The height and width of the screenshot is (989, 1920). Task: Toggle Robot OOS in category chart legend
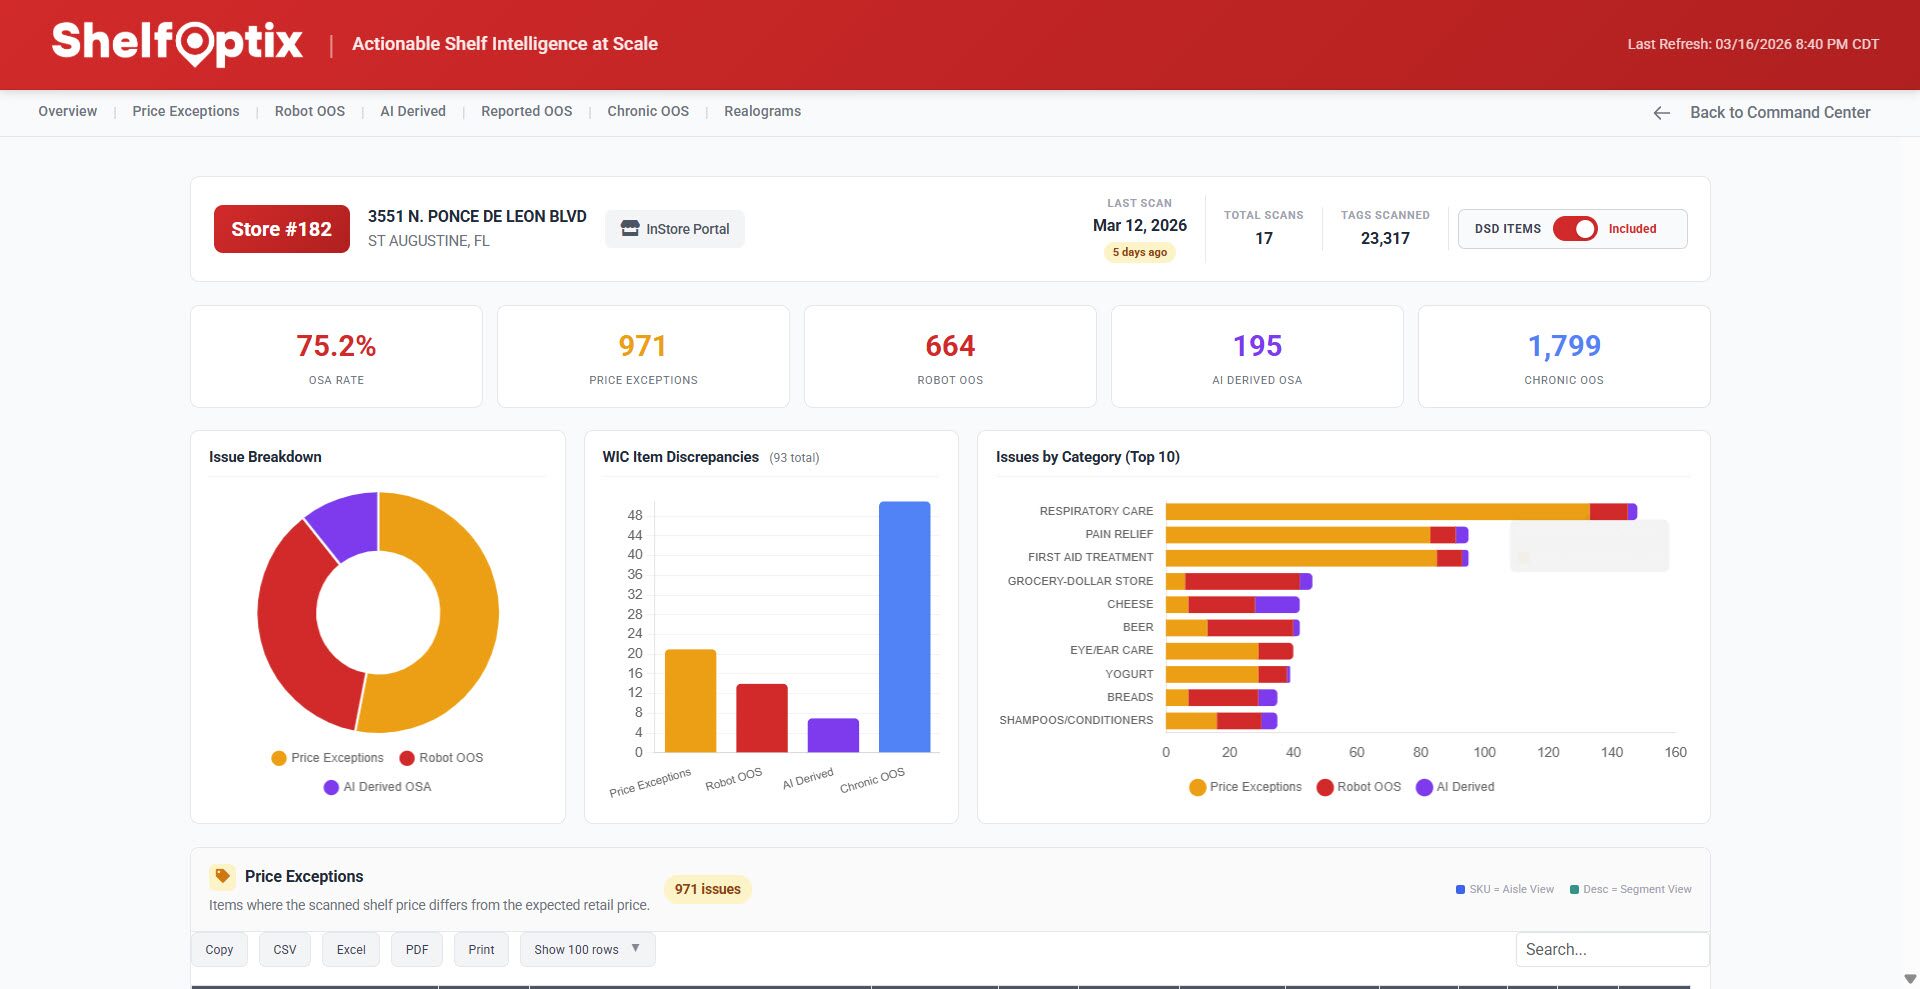coord(1359,787)
